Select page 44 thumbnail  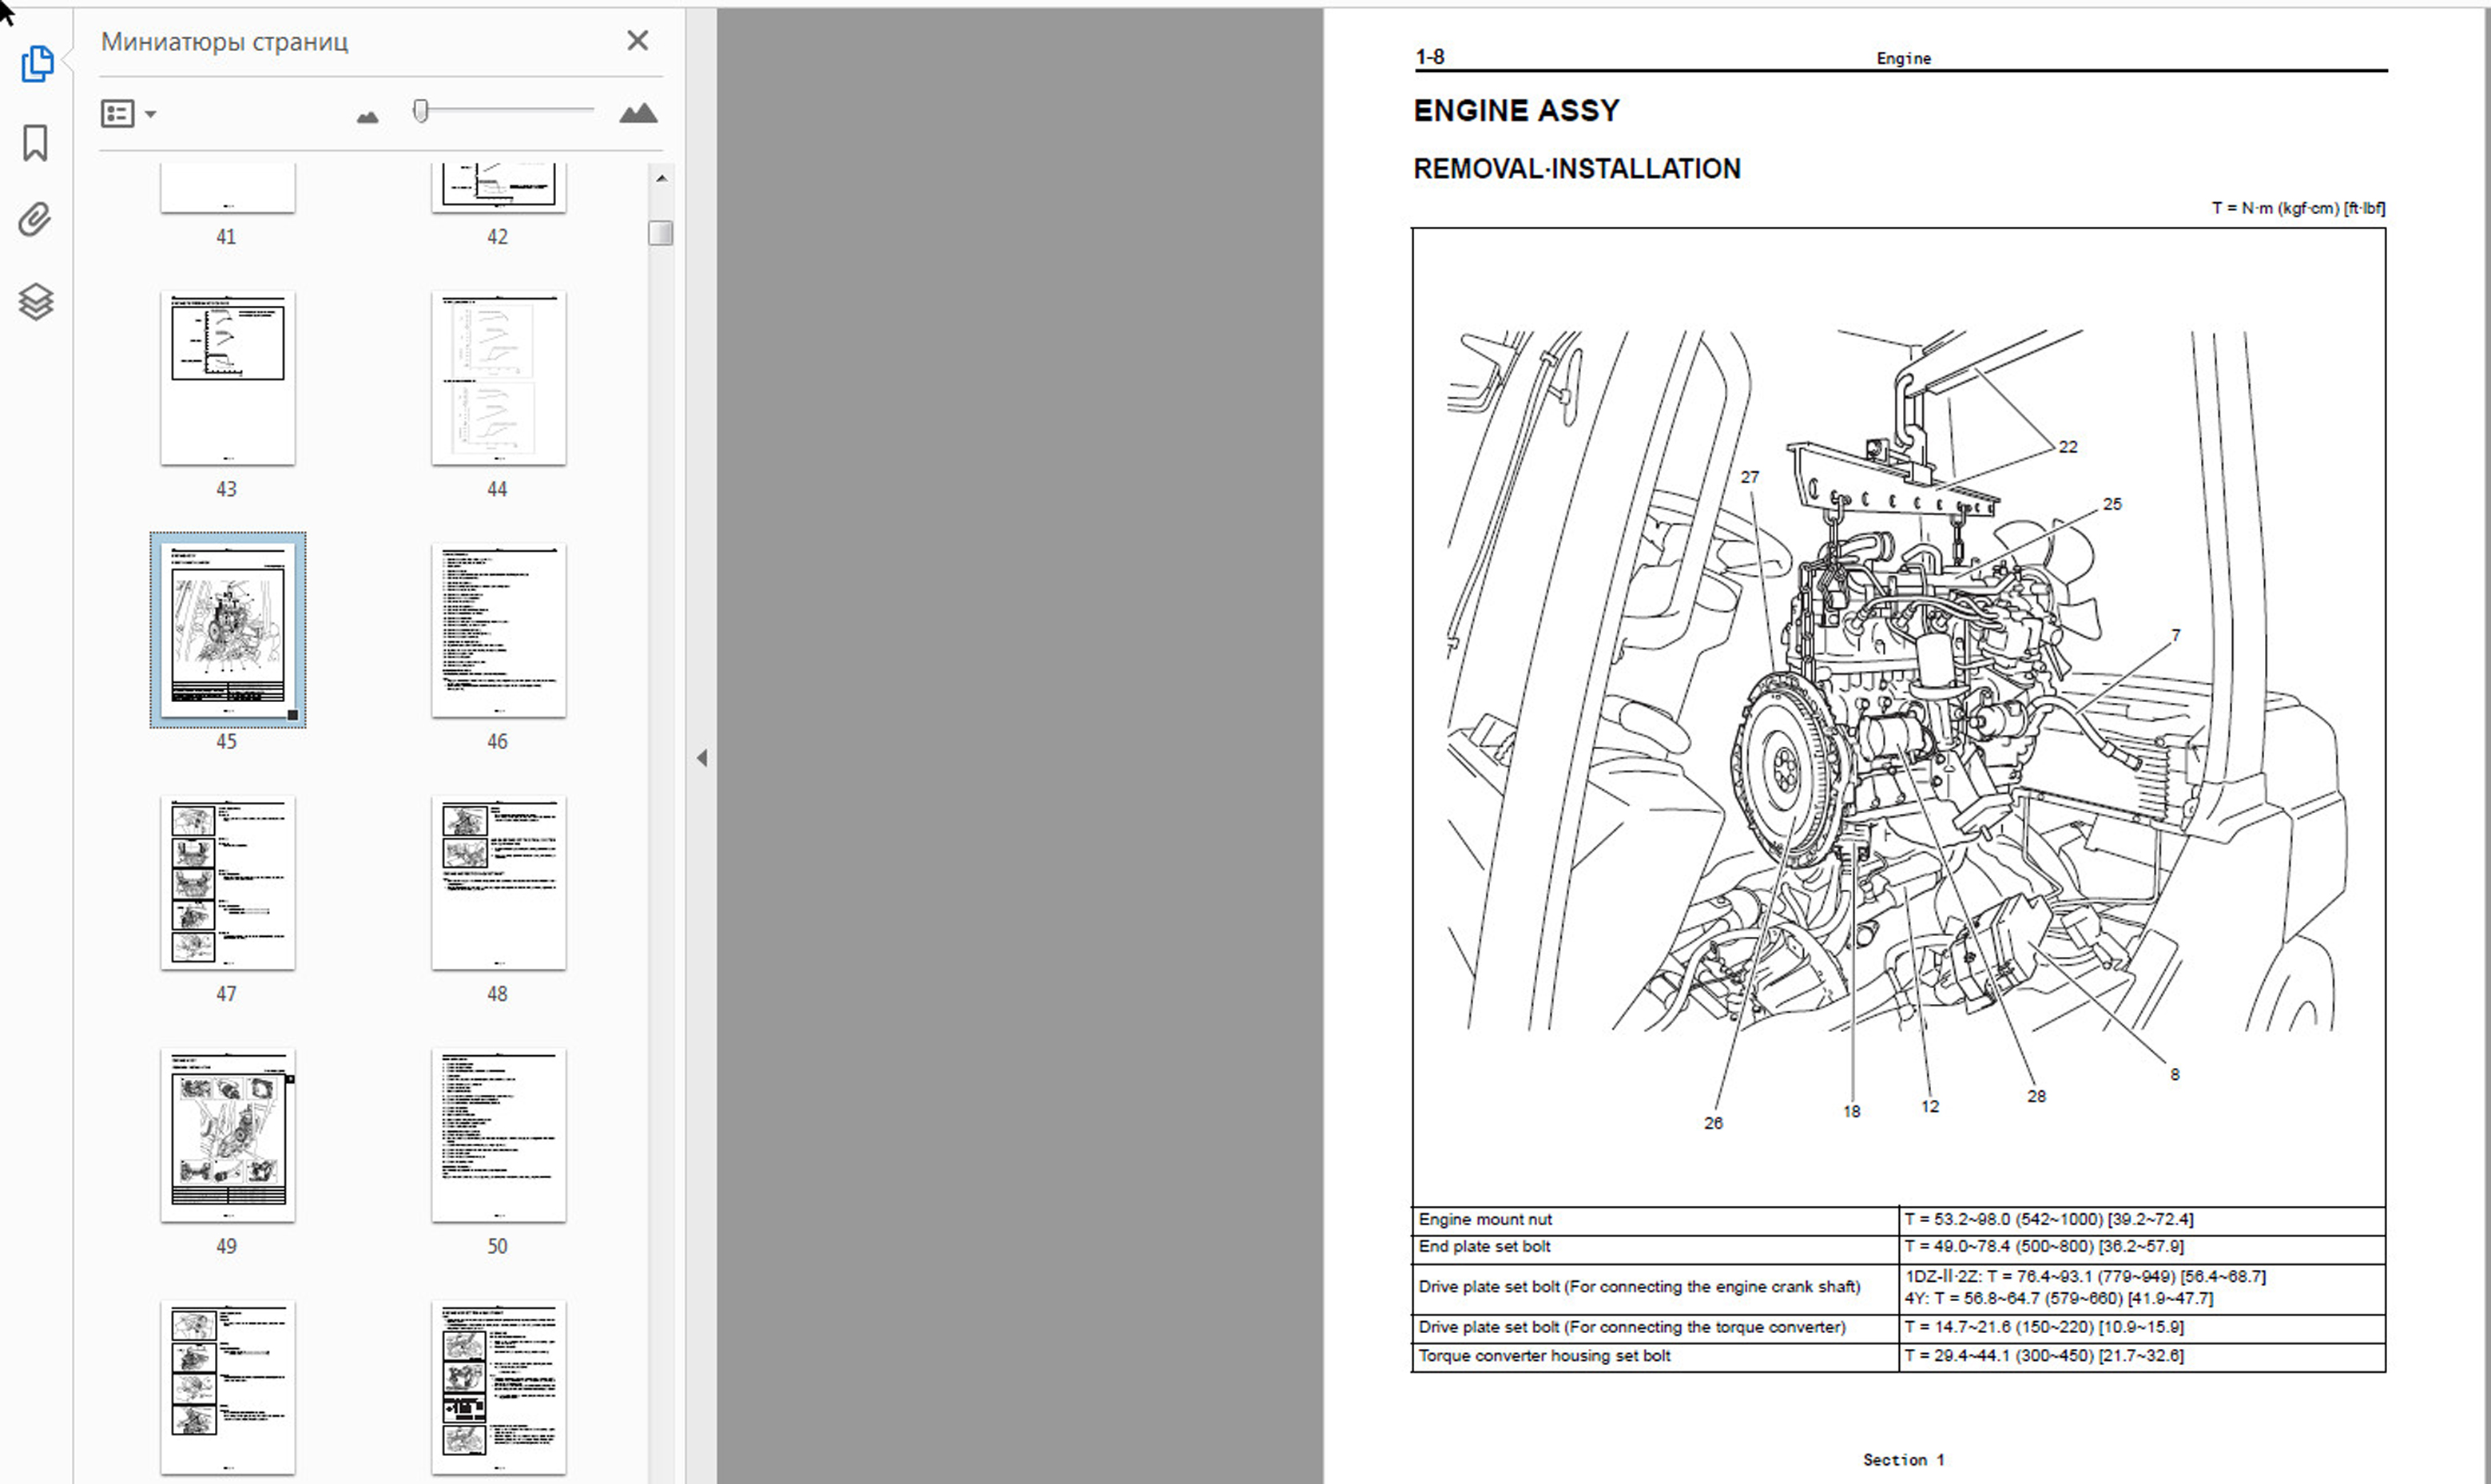(498, 378)
